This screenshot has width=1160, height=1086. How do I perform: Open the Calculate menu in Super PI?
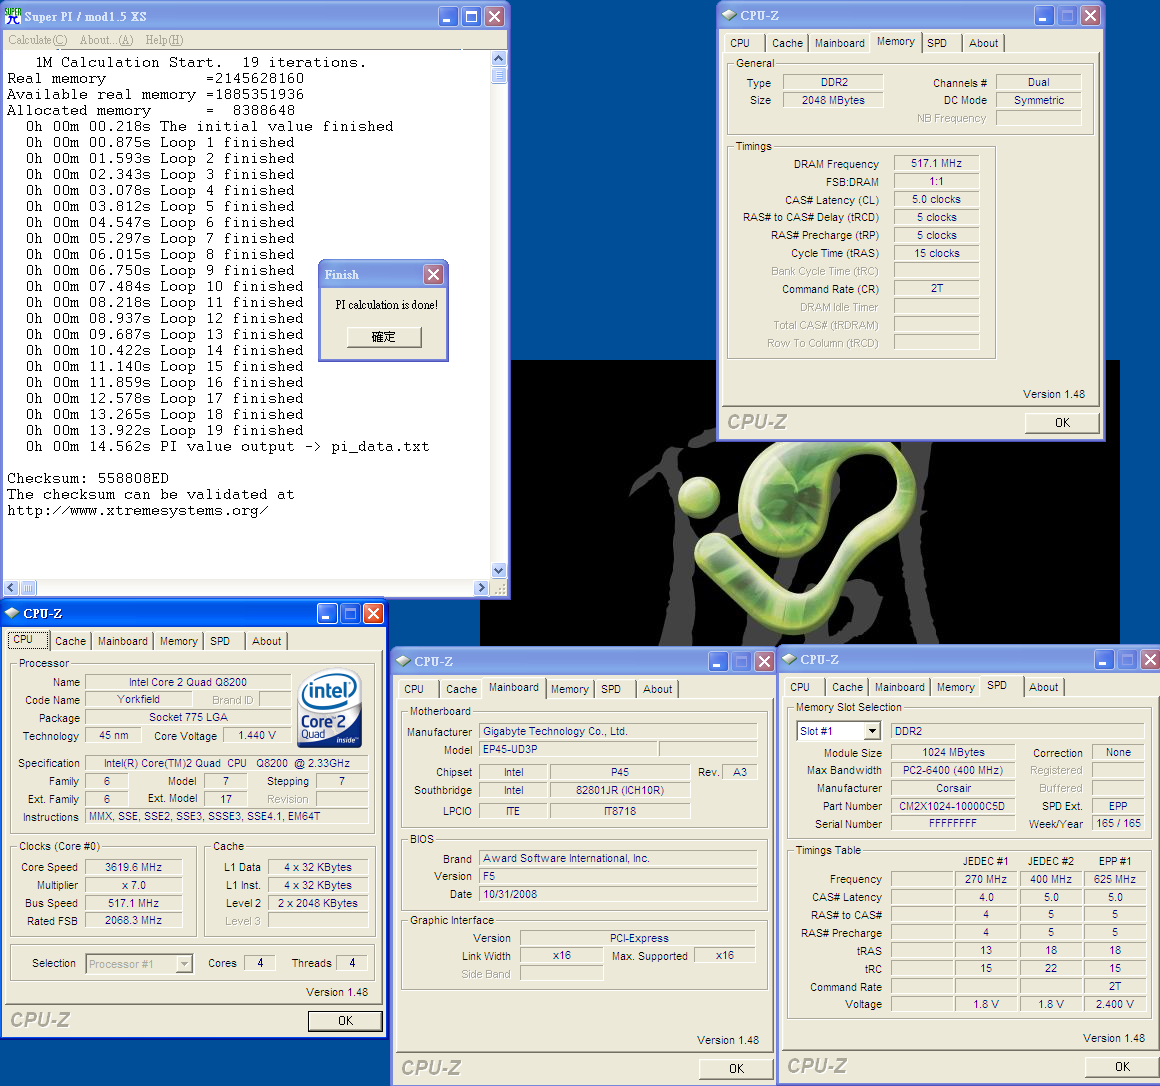(37, 40)
